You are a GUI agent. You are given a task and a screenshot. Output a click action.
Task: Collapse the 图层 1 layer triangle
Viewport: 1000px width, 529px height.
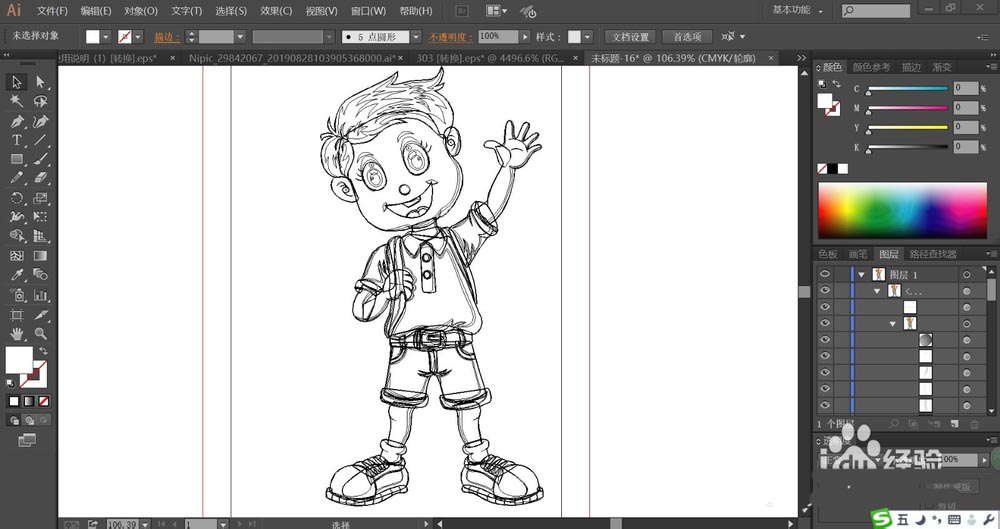click(862, 274)
